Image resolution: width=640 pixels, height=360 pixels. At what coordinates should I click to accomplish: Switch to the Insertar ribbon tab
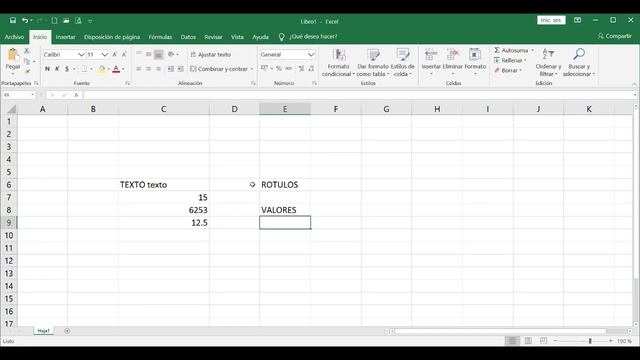coord(65,37)
